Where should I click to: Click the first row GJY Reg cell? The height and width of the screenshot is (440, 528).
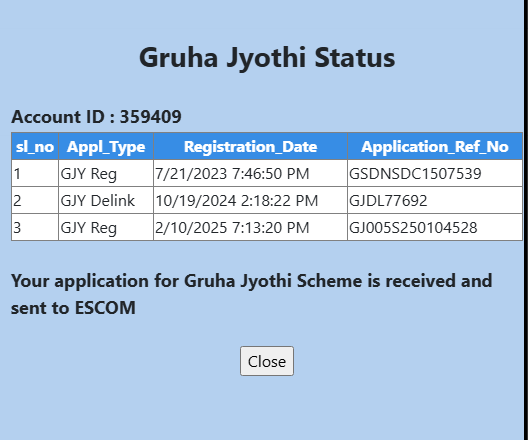point(106,173)
